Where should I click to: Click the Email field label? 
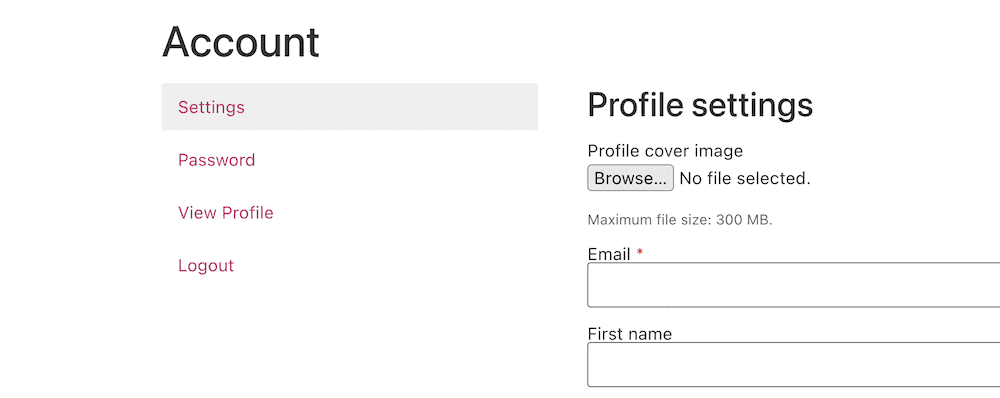tap(609, 254)
